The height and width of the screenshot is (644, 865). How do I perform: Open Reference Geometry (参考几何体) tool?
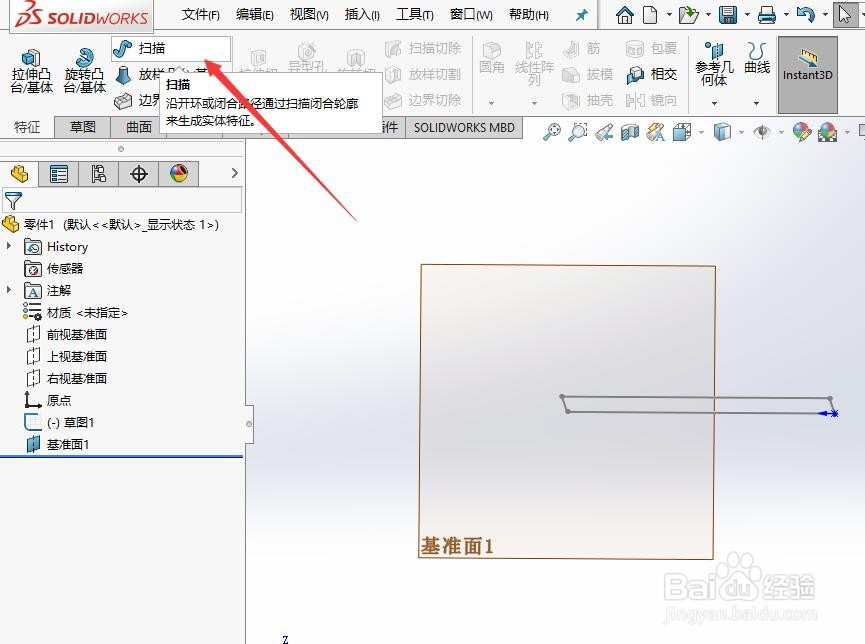pos(714,64)
